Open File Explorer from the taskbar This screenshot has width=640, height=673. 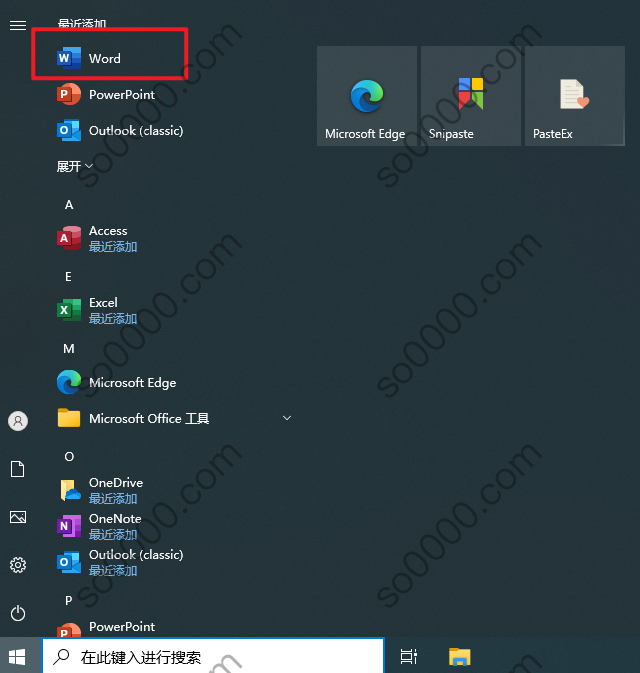pos(459,657)
